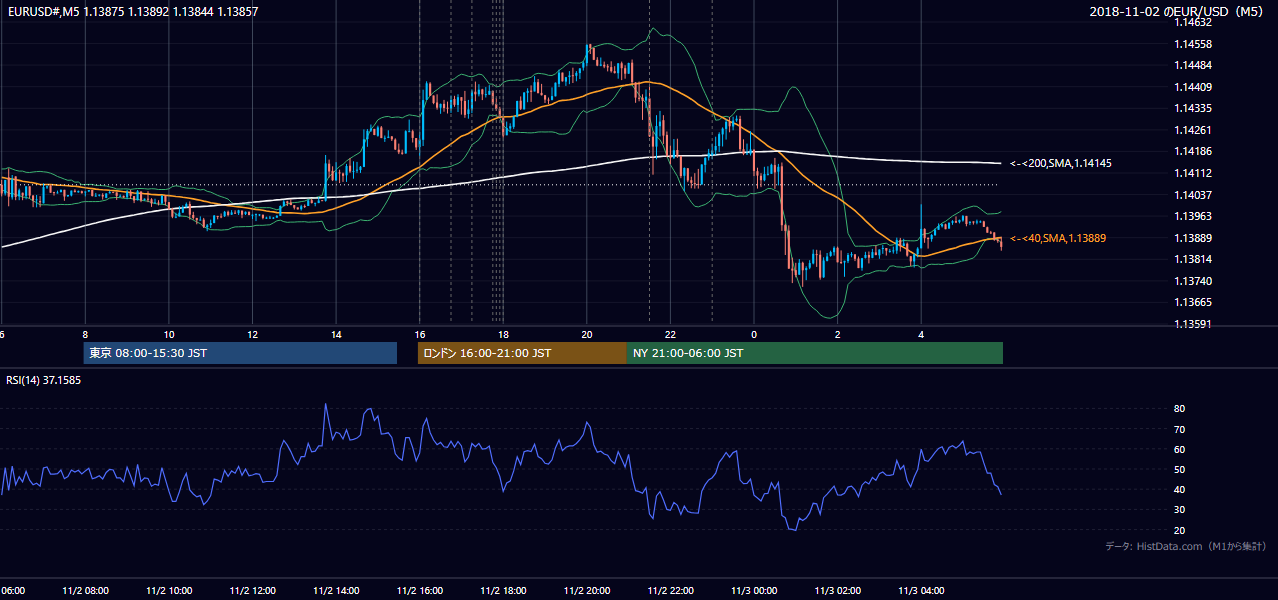The height and width of the screenshot is (600, 1278).
Task: Click price axis value 1.14261
Action: [1193, 130]
